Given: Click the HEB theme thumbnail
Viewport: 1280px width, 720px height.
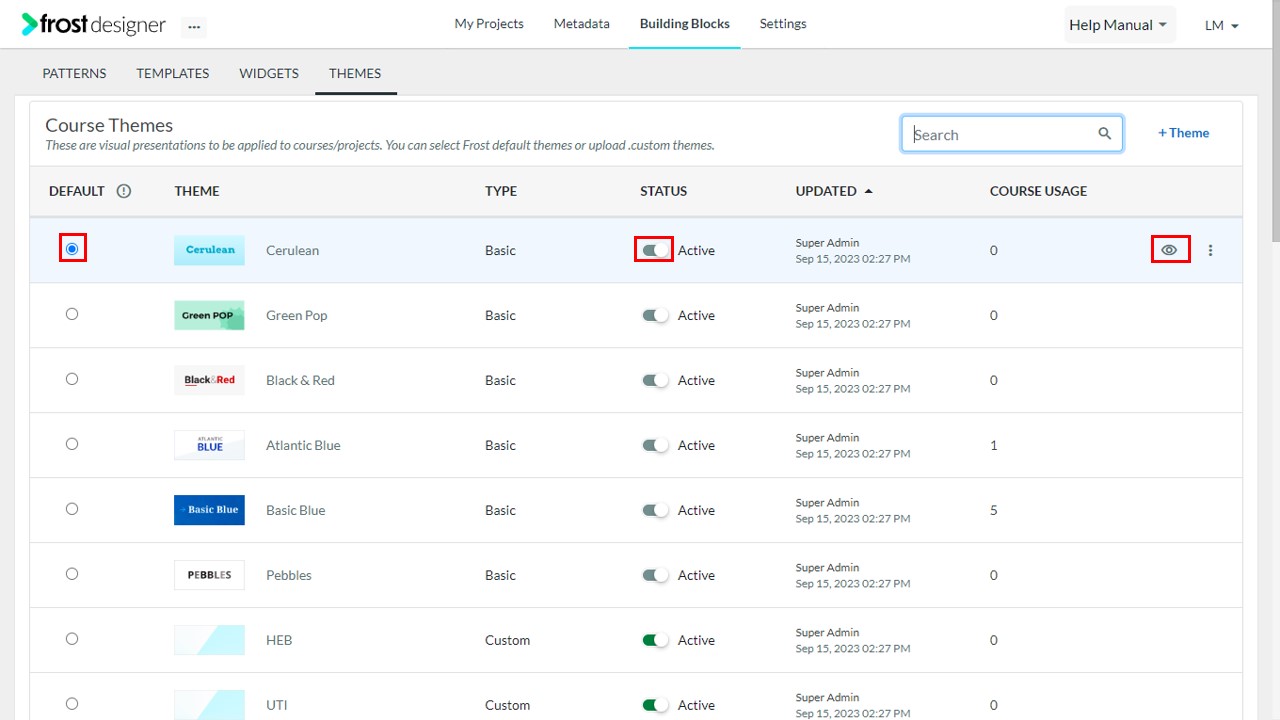Looking at the screenshot, I should pyautogui.click(x=209, y=640).
